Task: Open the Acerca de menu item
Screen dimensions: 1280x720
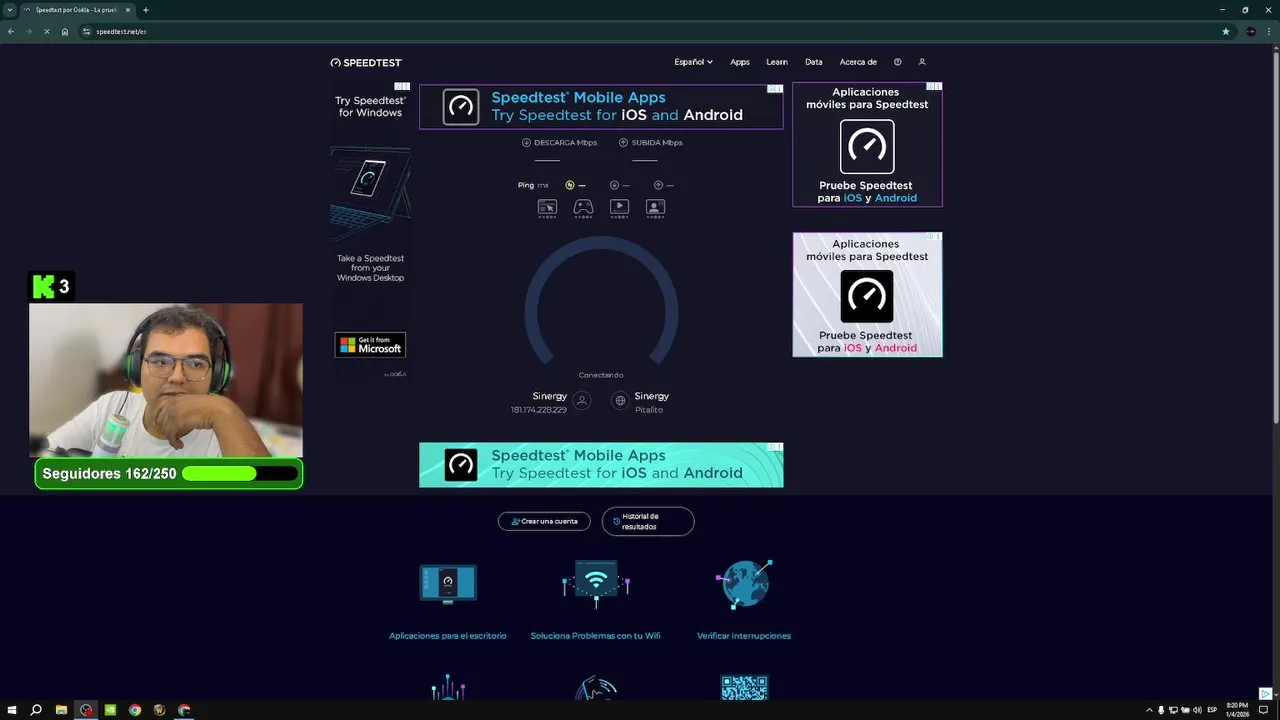Action: [858, 62]
